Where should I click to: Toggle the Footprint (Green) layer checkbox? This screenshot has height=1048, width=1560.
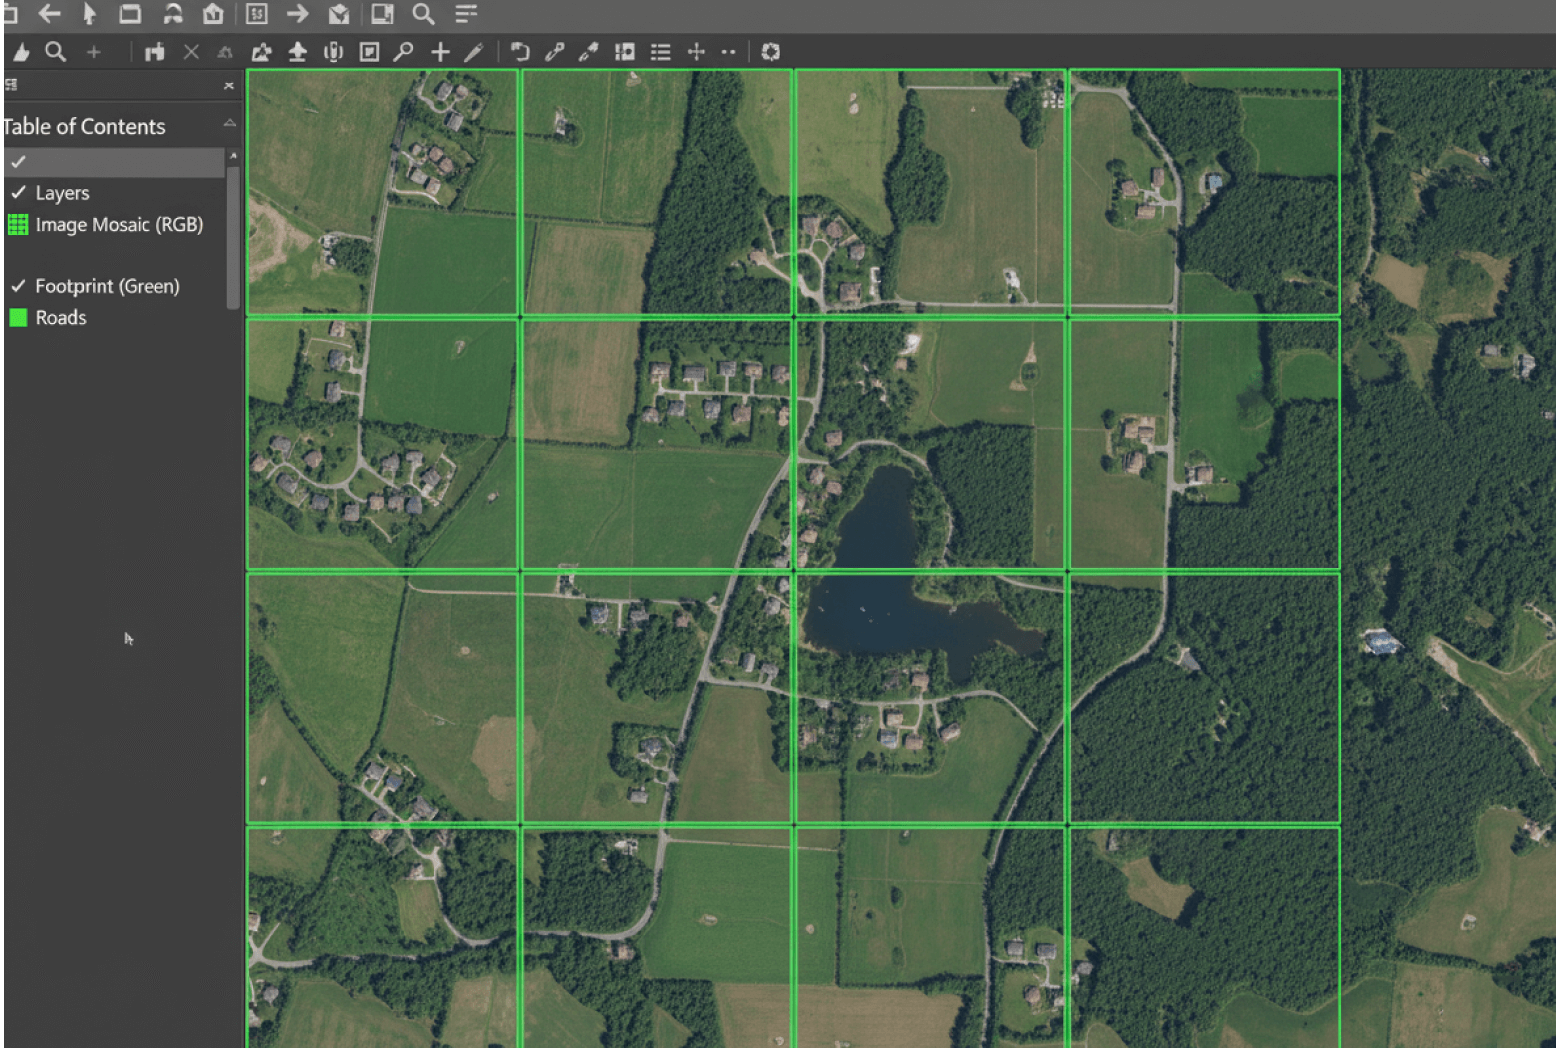(17, 286)
